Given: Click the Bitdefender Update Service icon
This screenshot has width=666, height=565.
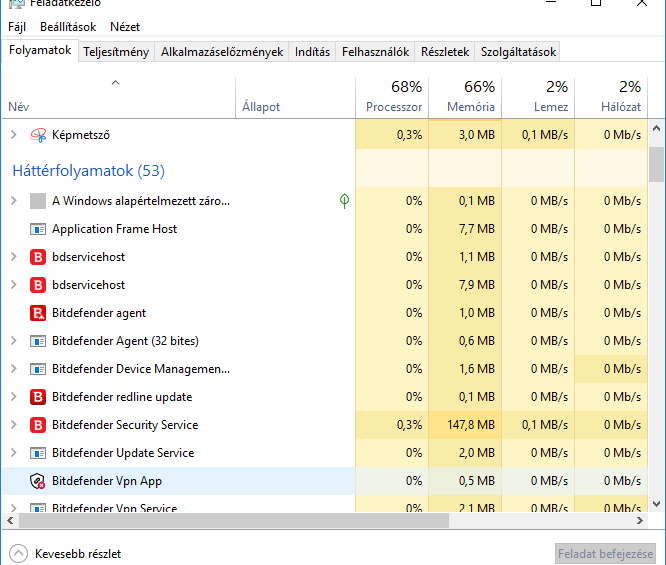Looking at the screenshot, I should pyautogui.click(x=38, y=453).
